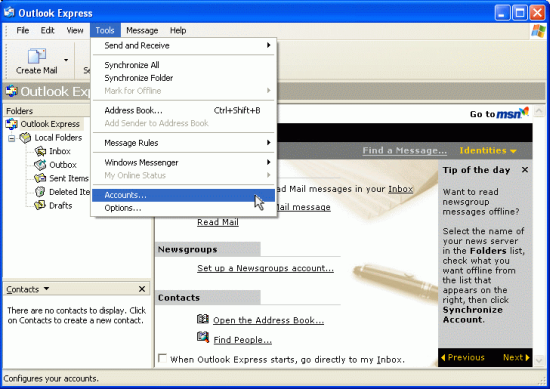Enable go directly to my Inbox checkbox

click(x=162, y=358)
